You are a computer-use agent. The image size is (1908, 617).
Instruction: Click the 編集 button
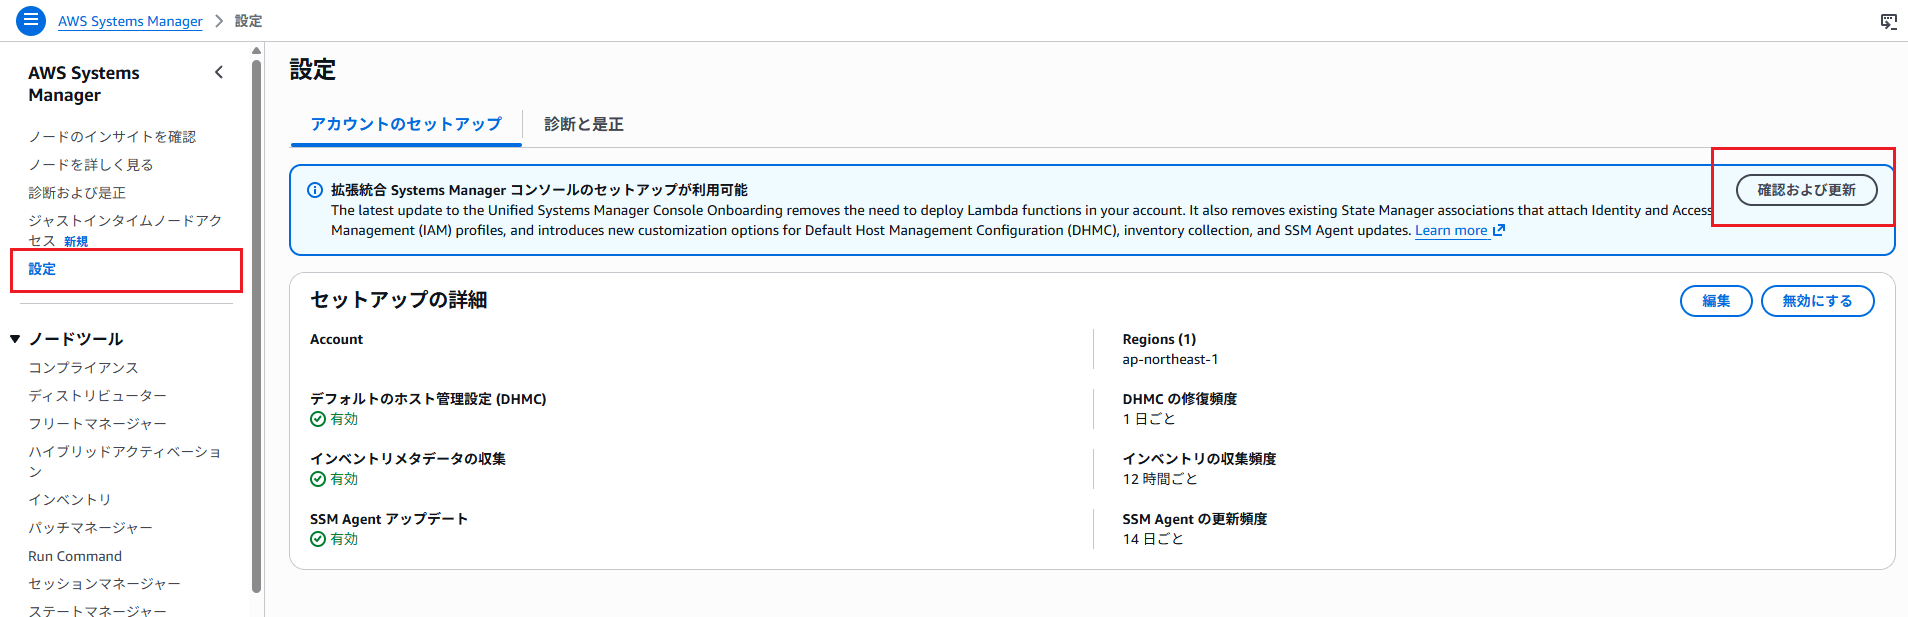pos(1716,301)
